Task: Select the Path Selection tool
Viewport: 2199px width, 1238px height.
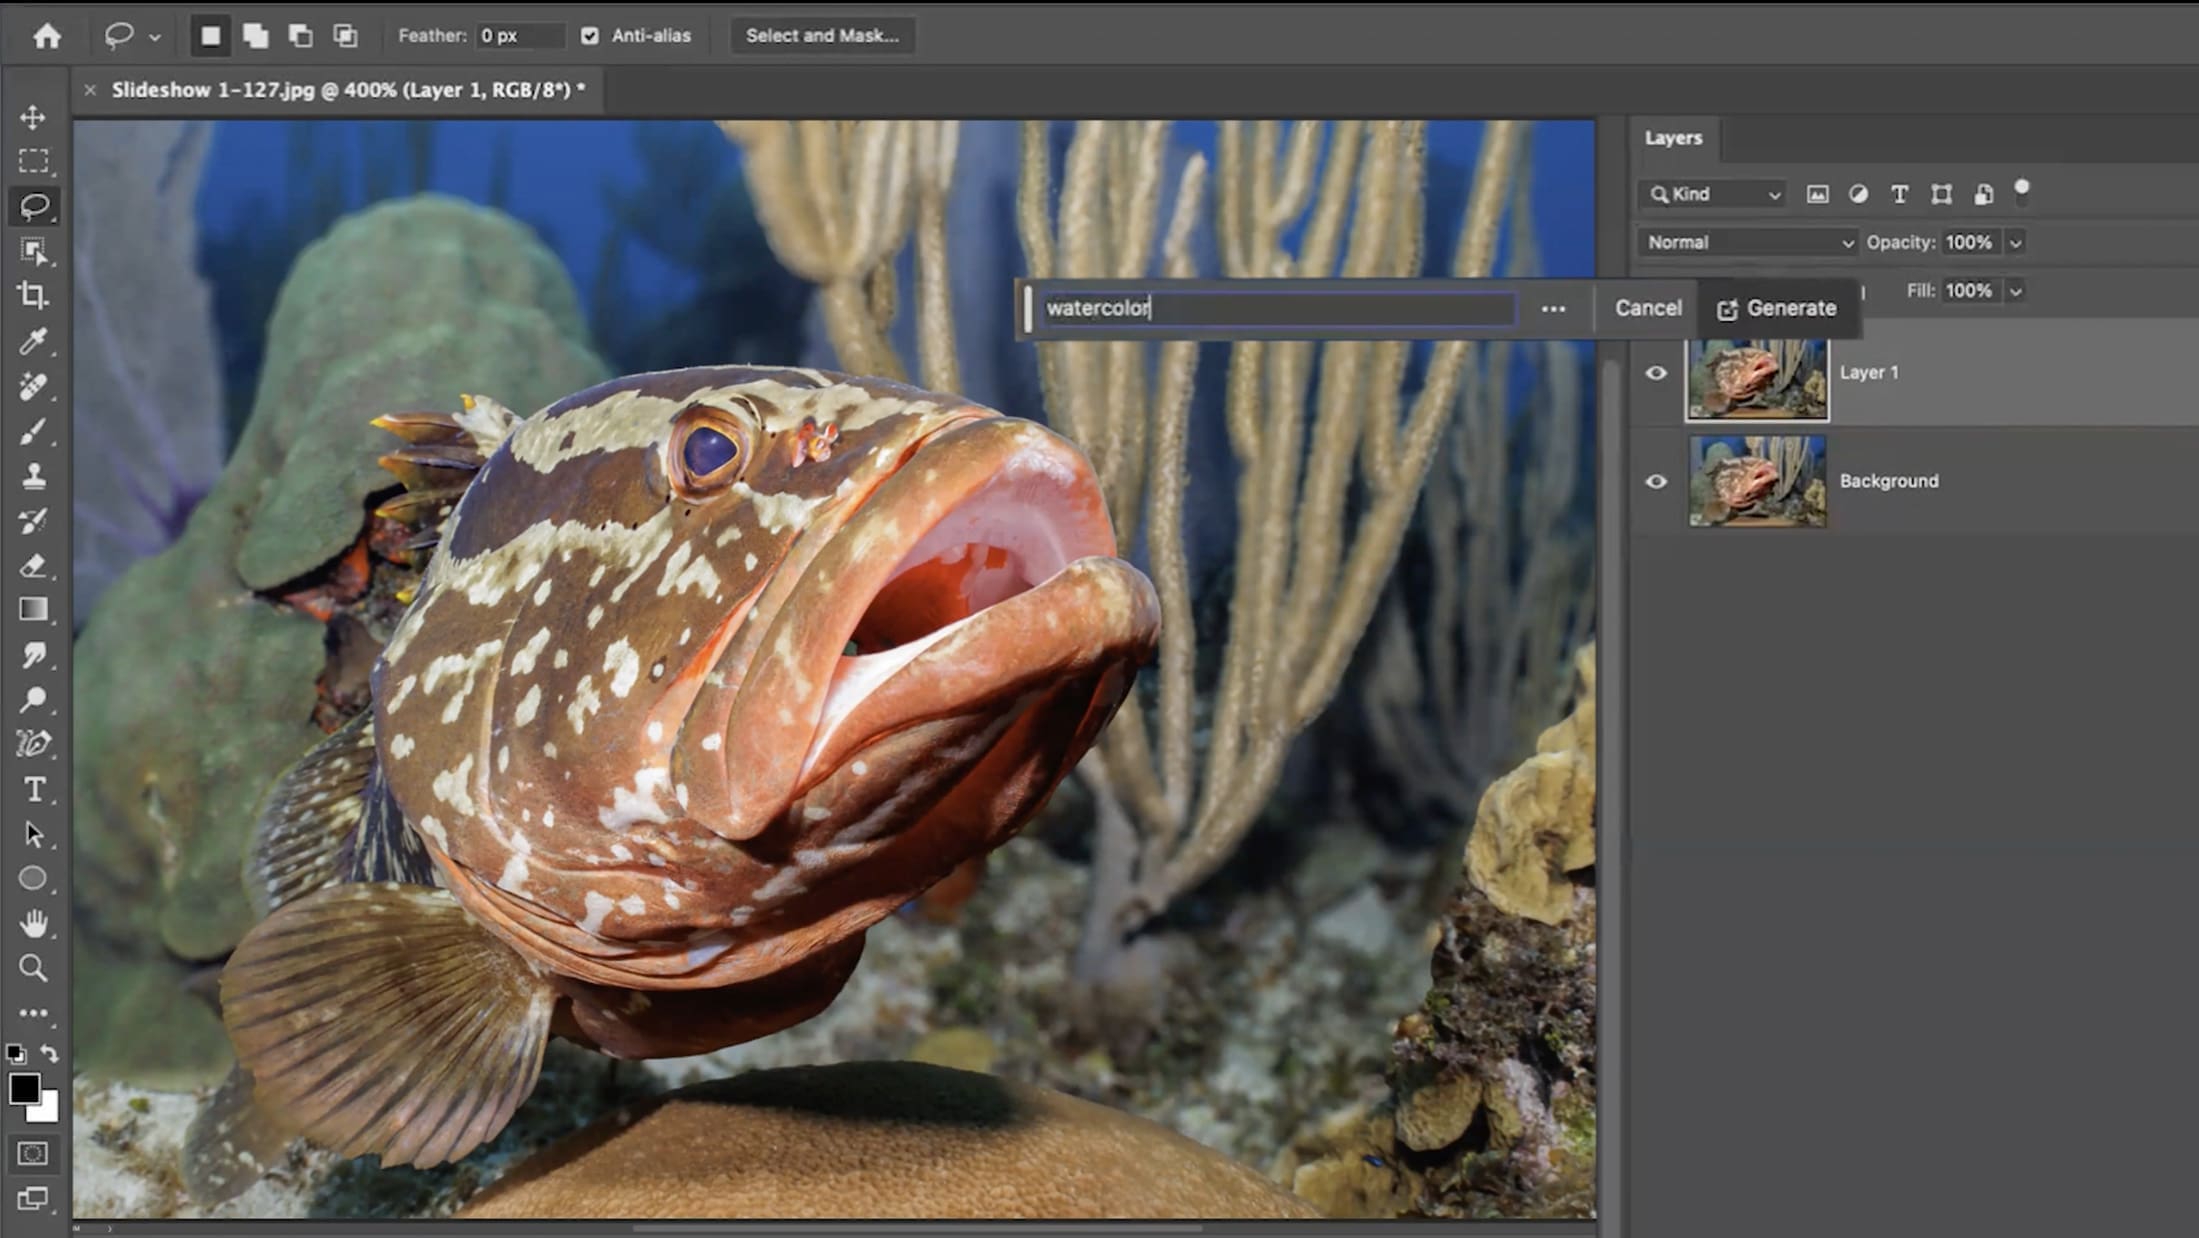Action: [x=33, y=834]
